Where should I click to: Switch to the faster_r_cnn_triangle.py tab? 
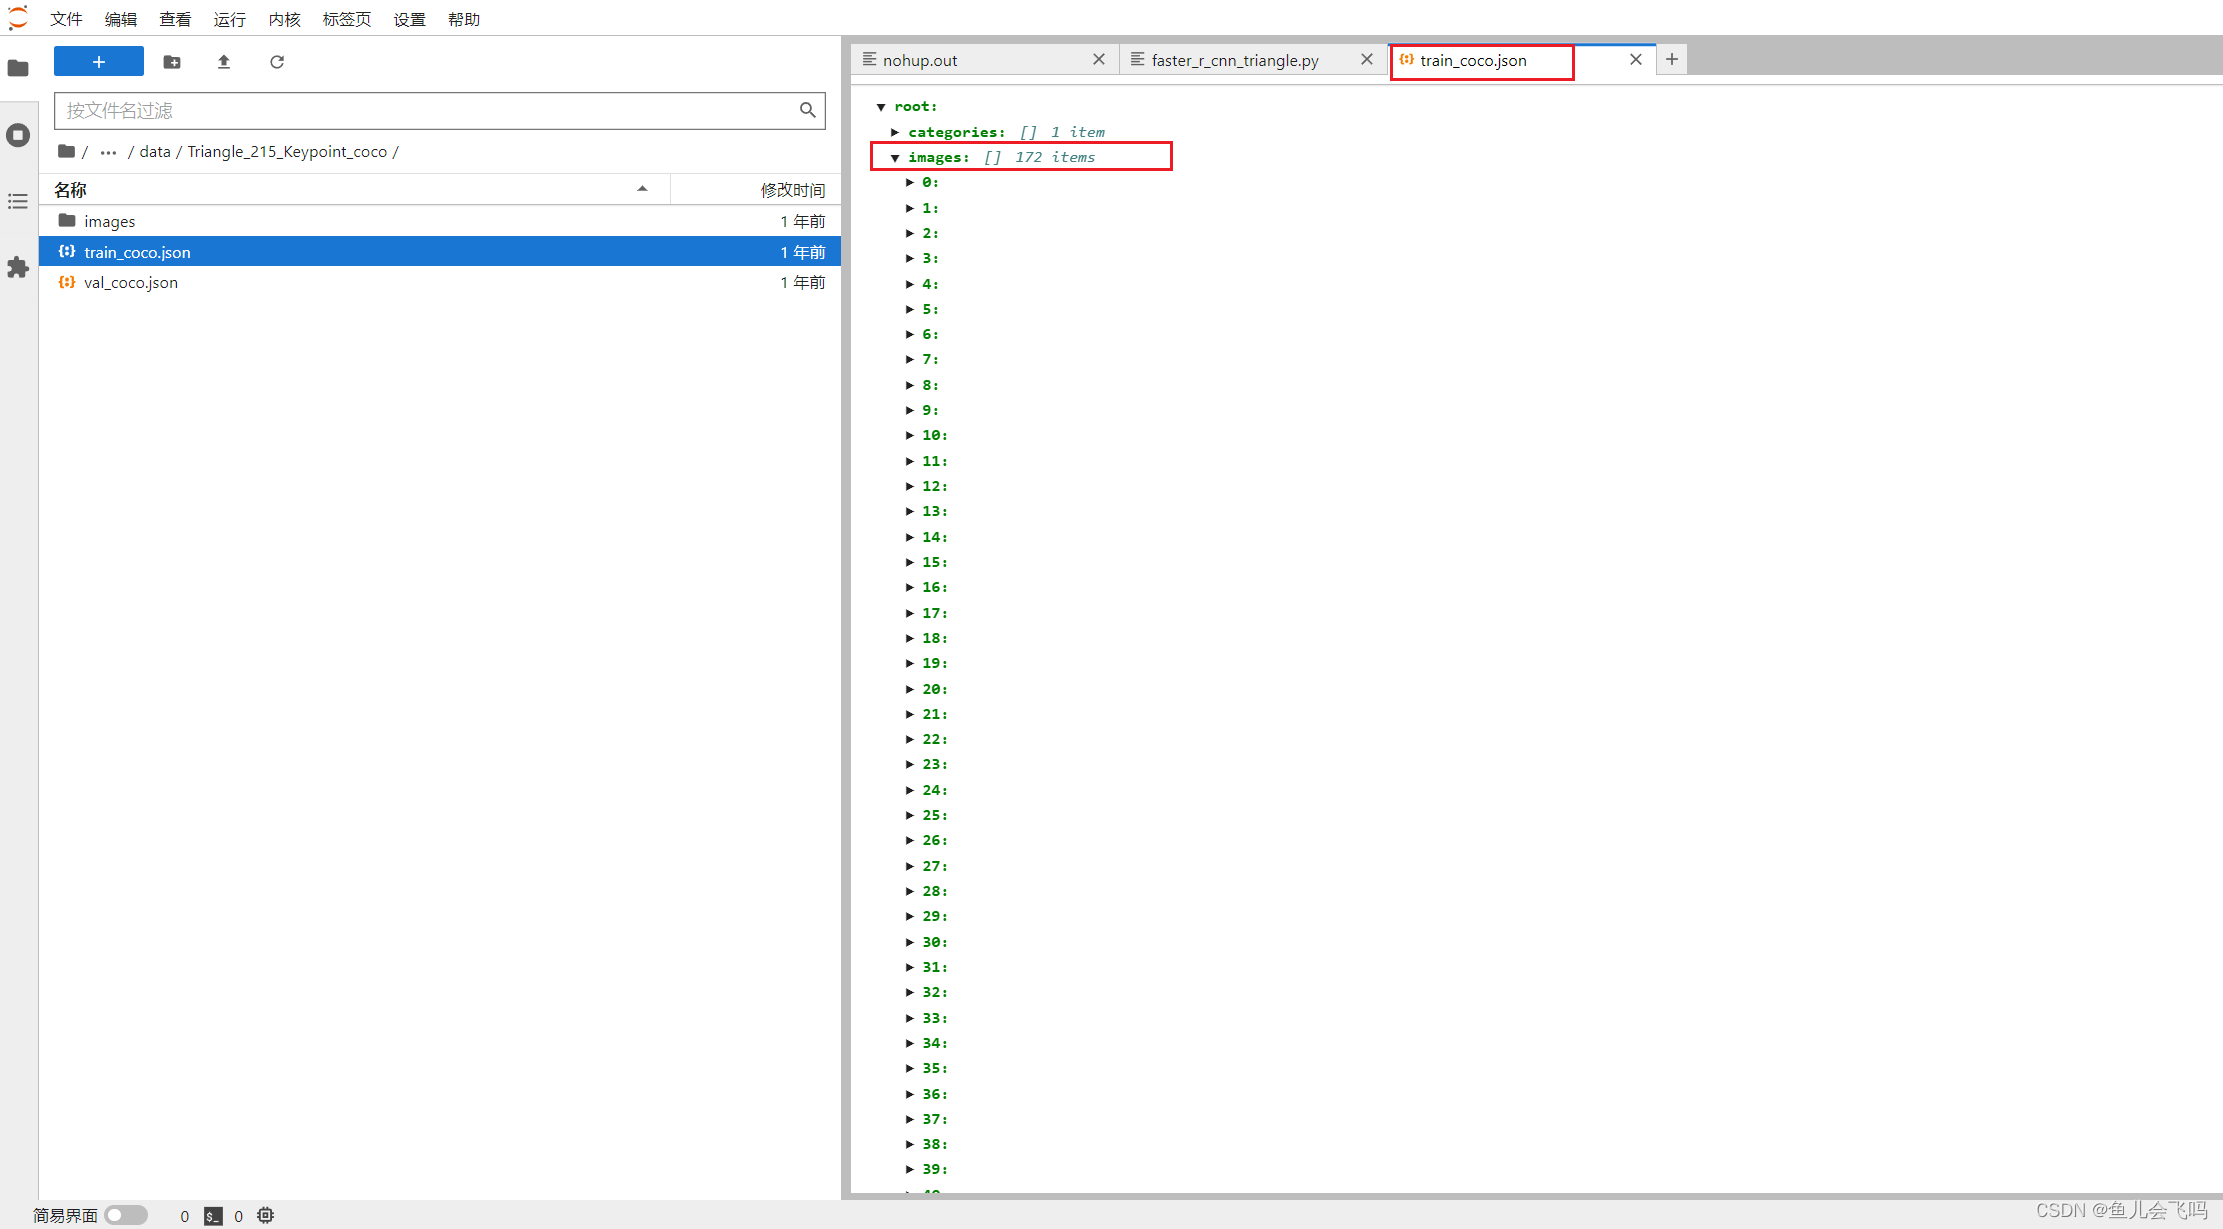pyautogui.click(x=1234, y=60)
